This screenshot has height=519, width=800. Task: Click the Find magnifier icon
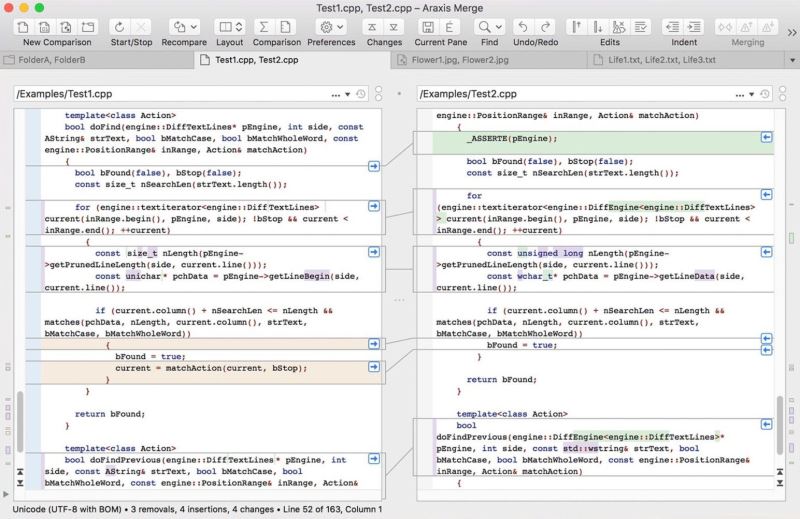(484, 27)
